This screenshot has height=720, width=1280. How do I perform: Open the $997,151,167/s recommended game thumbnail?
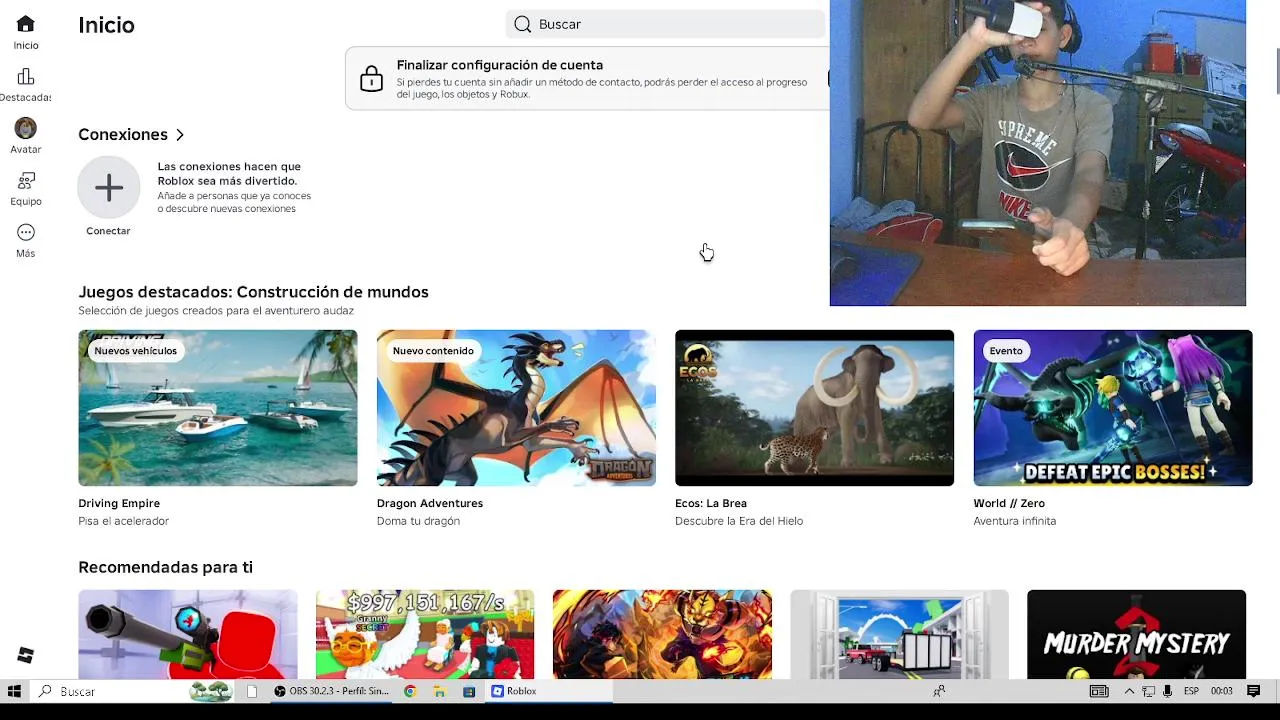tap(425, 634)
